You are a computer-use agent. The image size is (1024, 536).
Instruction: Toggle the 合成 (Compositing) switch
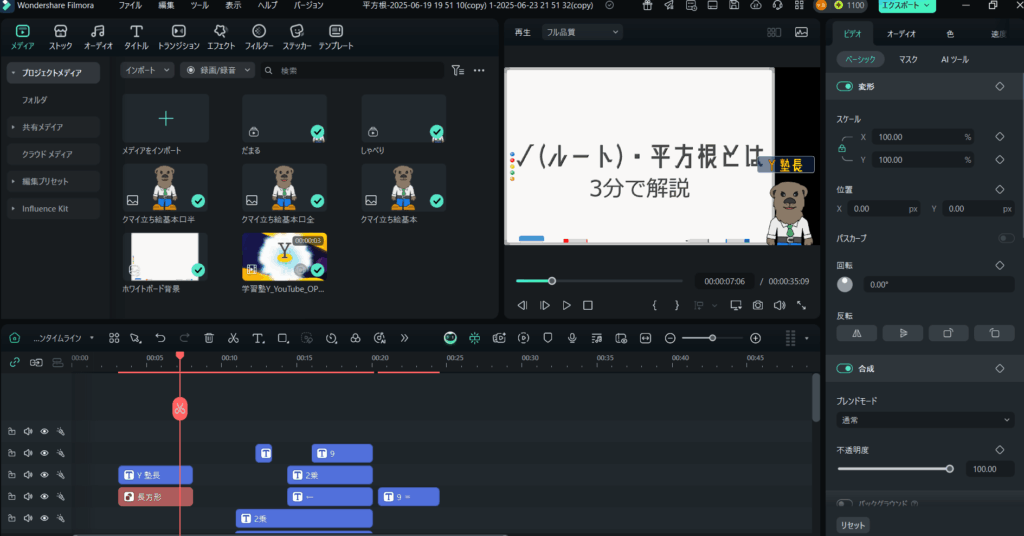(845, 369)
